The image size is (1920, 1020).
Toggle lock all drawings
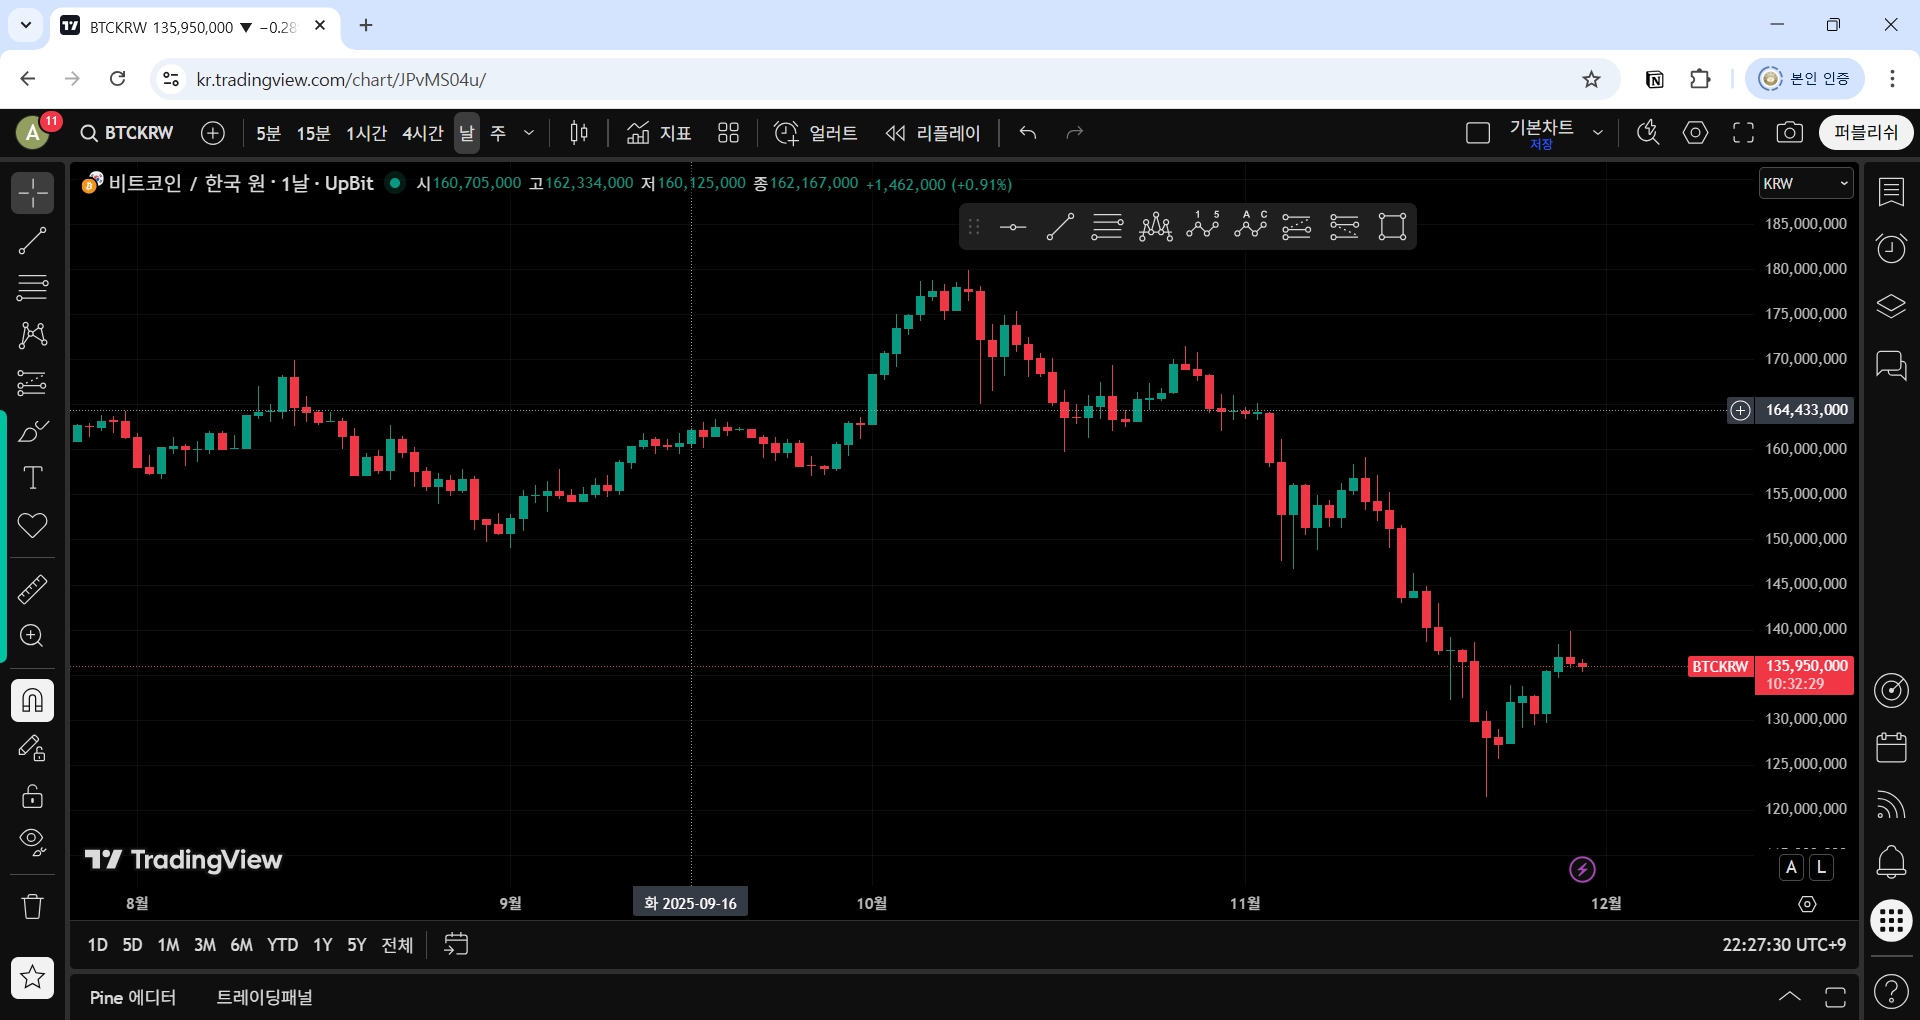point(33,796)
